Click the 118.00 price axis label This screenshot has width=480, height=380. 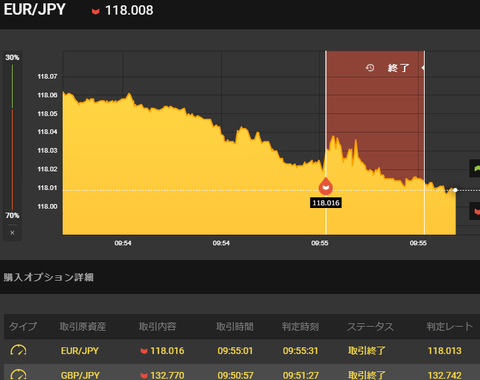pyautogui.click(x=47, y=207)
